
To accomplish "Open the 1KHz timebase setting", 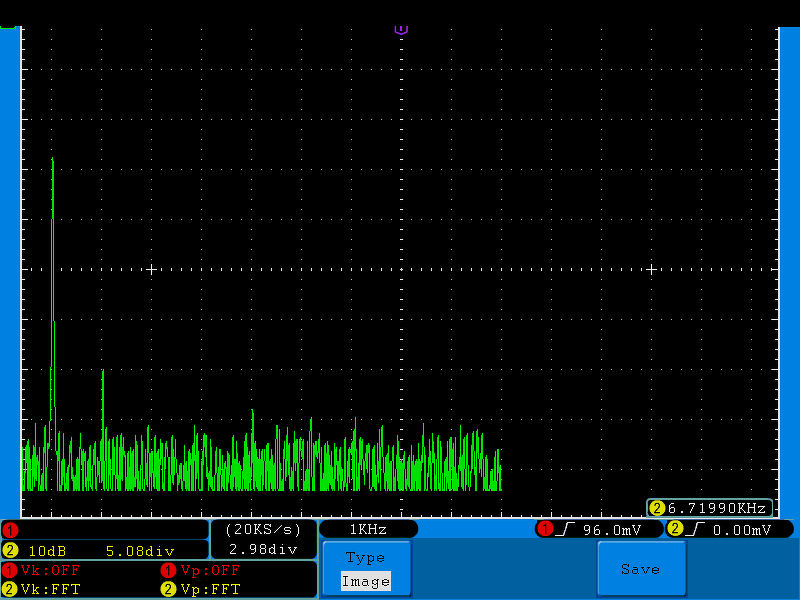I will [x=368, y=529].
